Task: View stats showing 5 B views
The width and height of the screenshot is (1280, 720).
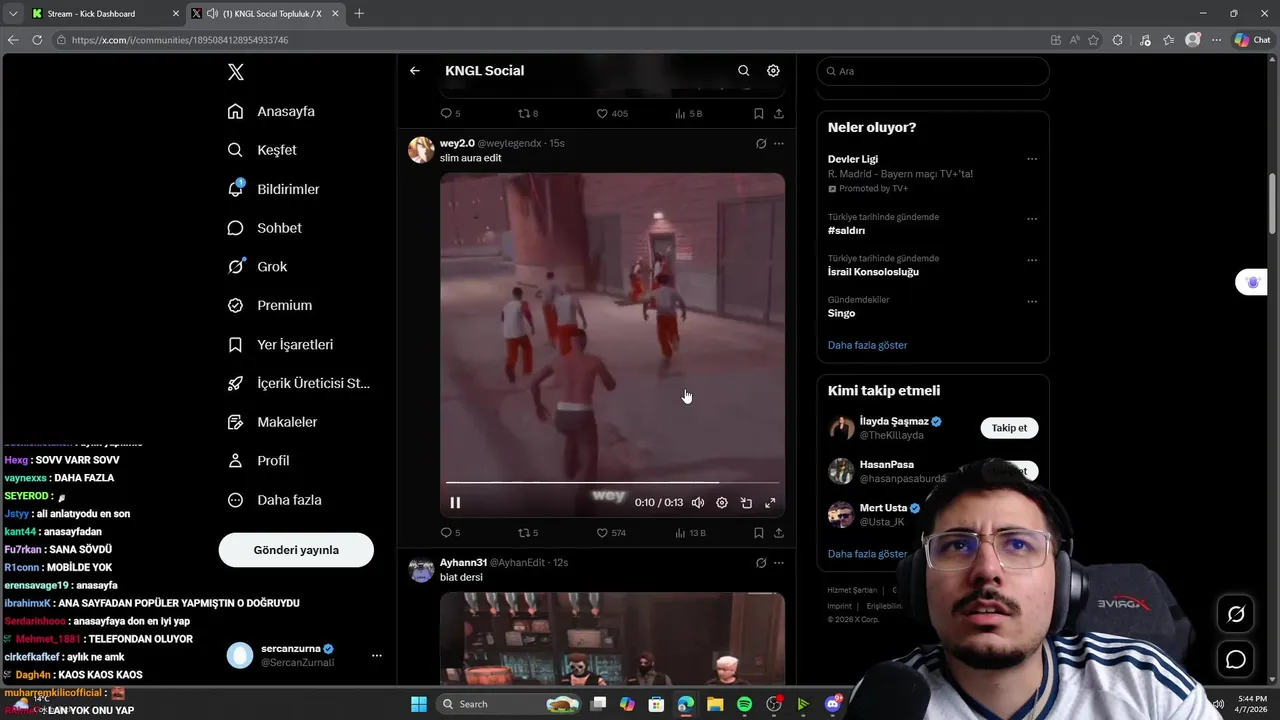Action: point(689,114)
